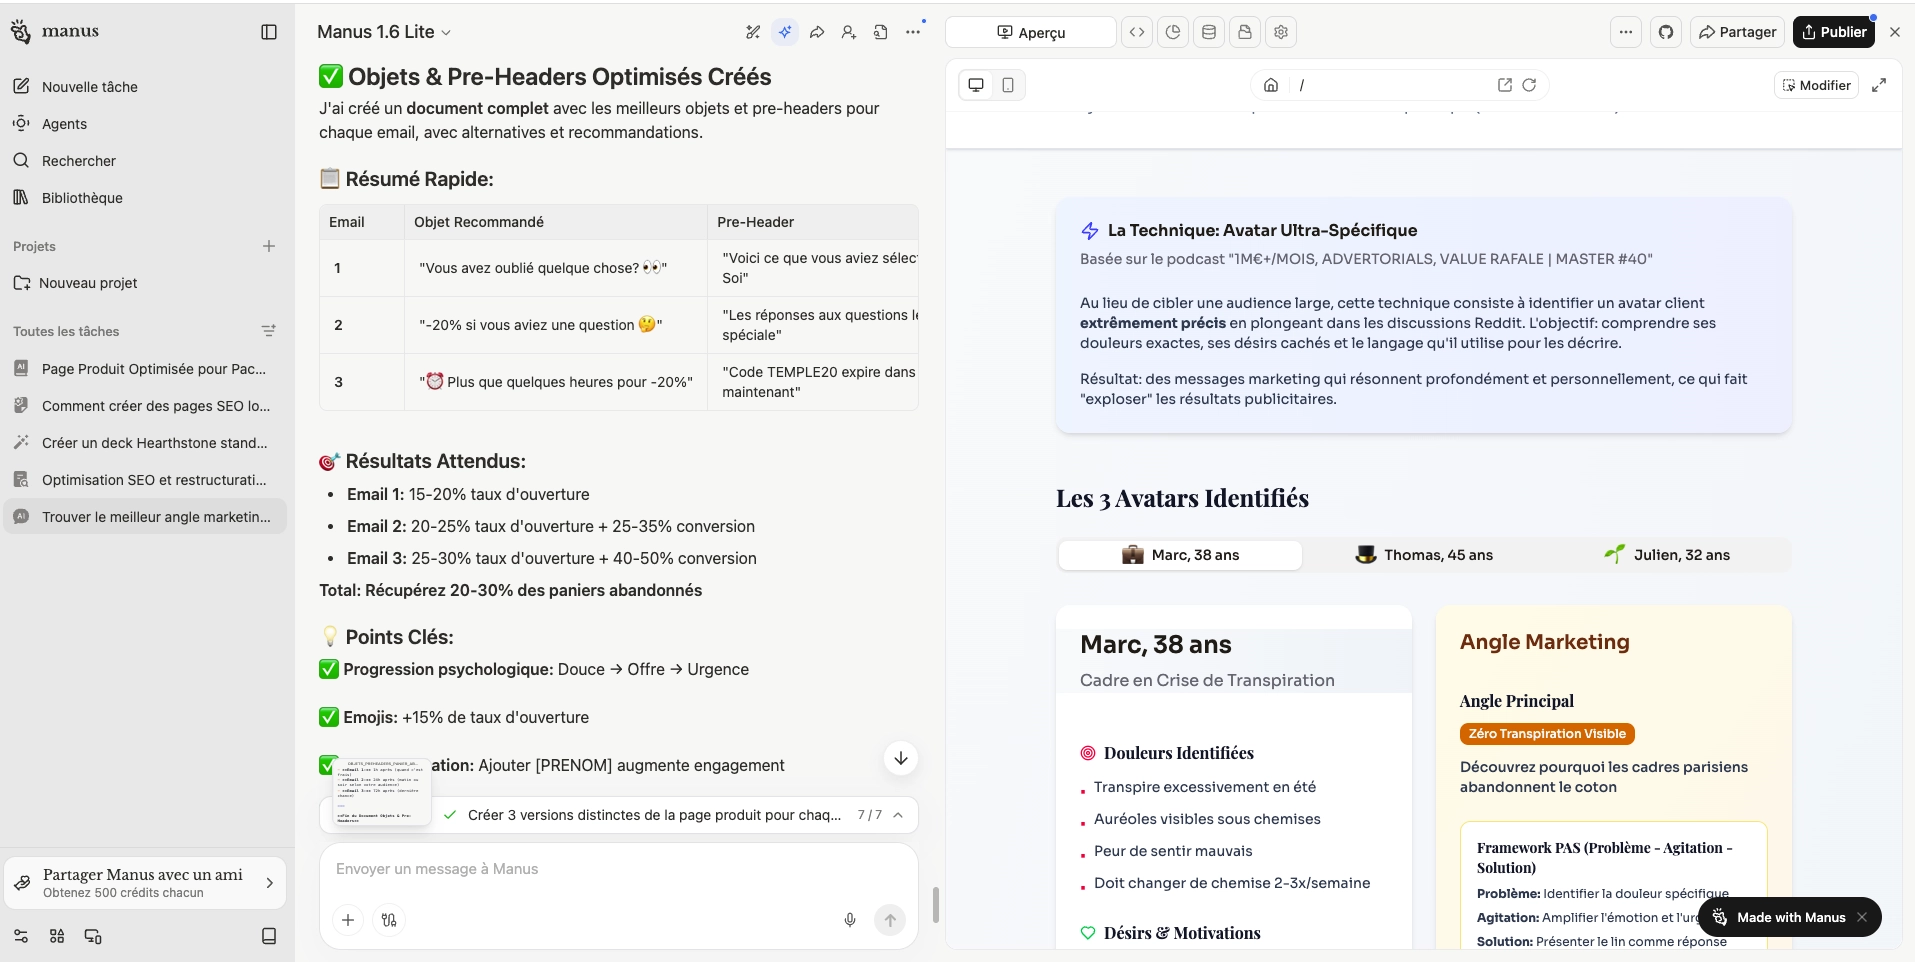Switch preview to desktop view
Screen dimensions: 1915x962
976,85
